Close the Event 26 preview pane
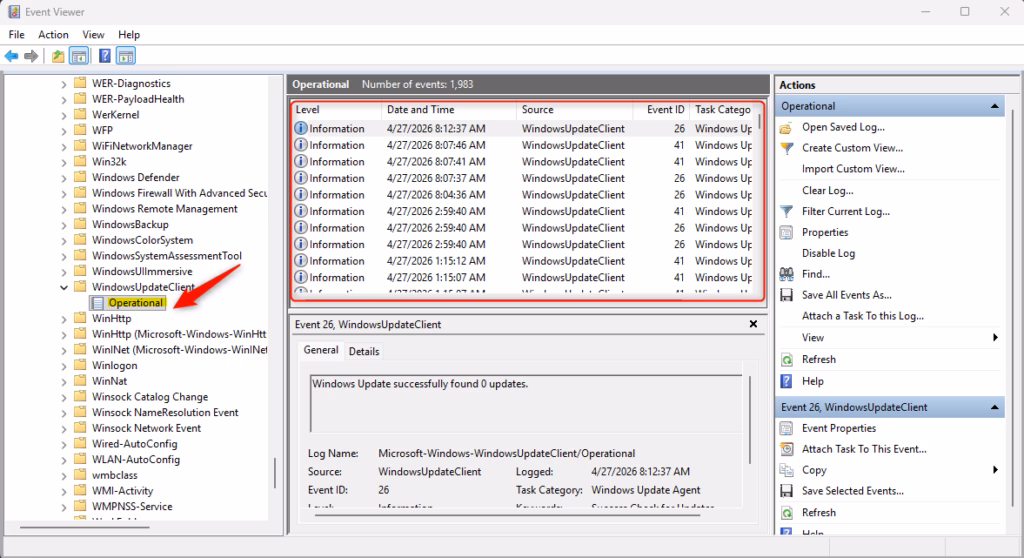This screenshot has height=558, width=1024. (x=753, y=324)
